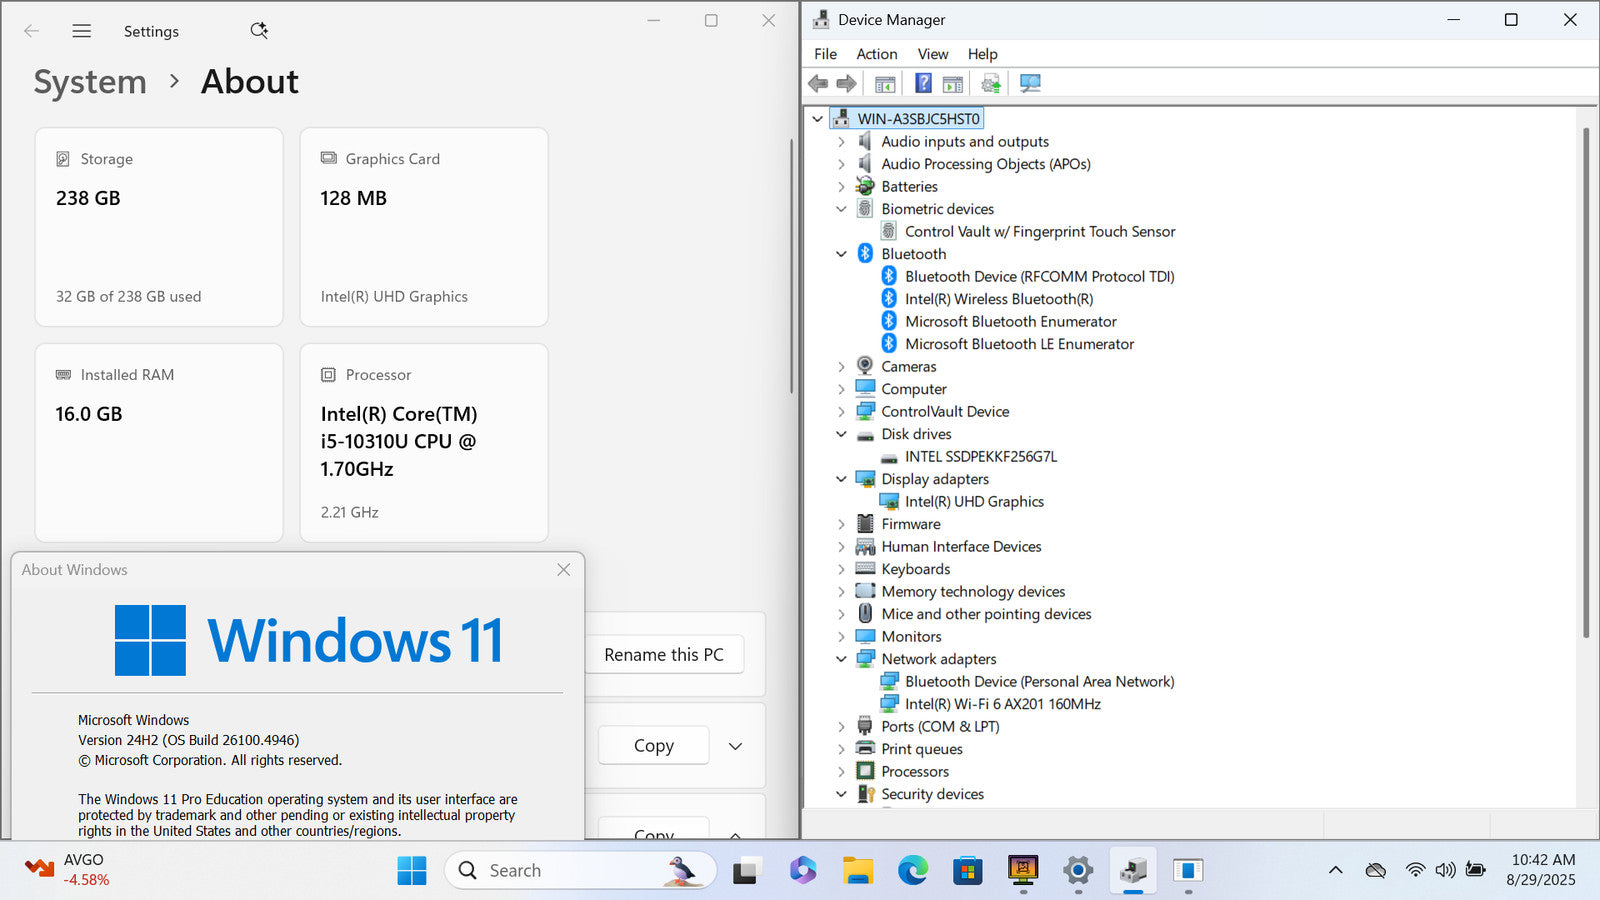Click the blue question-mark Help toolbar icon

(x=923, y=83)
